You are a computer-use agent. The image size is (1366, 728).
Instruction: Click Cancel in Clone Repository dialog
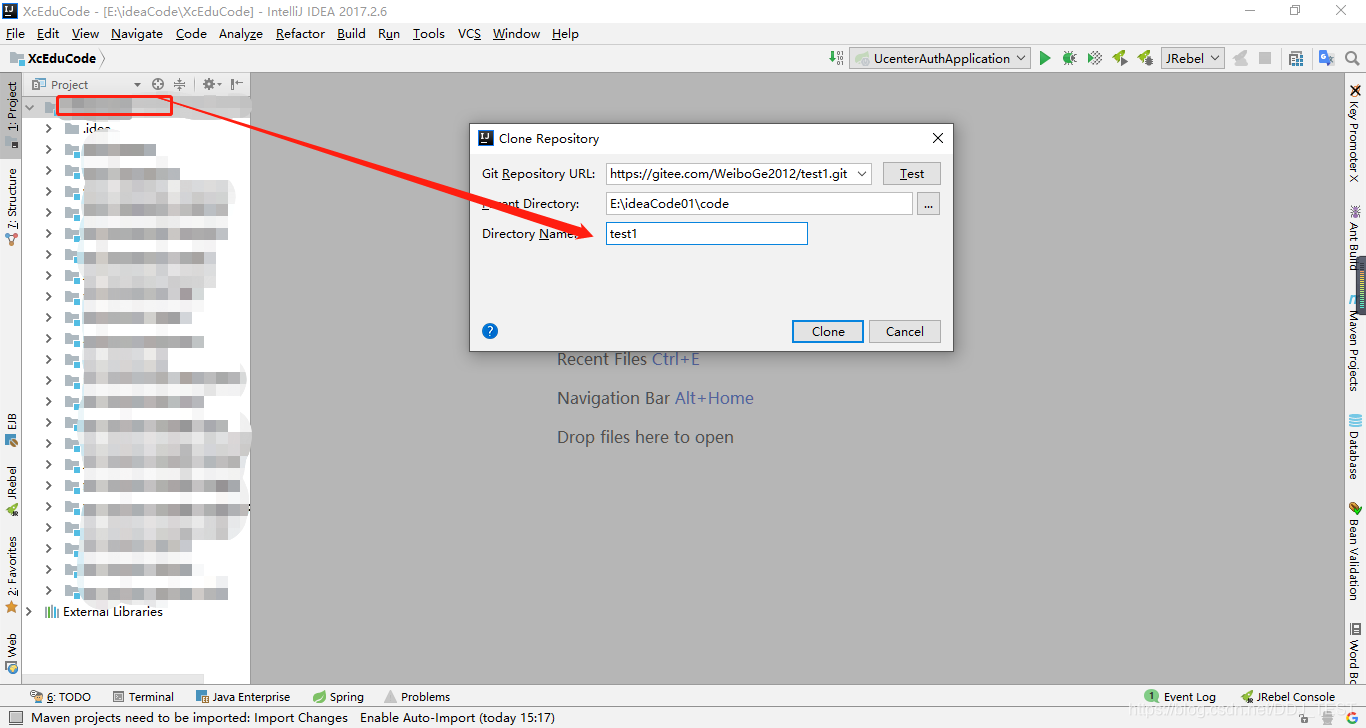[905, 331]
